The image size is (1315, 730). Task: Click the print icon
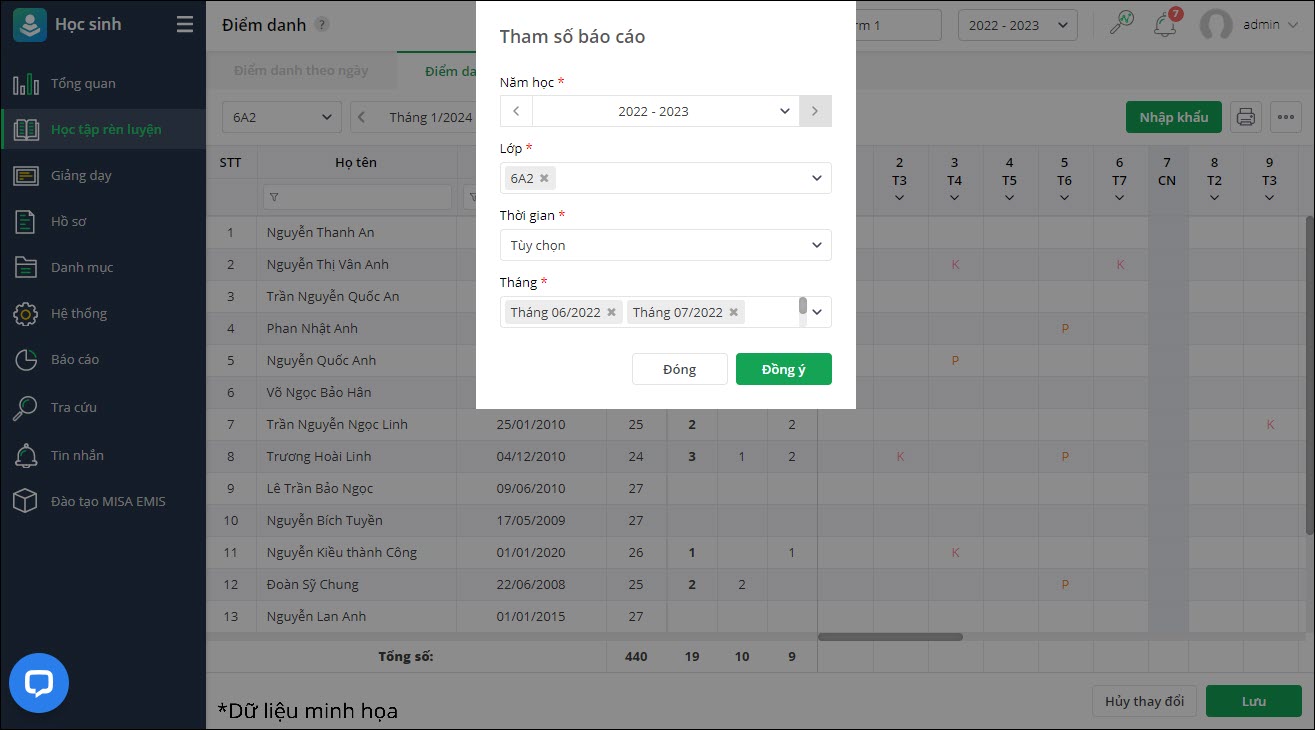(1245, 117)
